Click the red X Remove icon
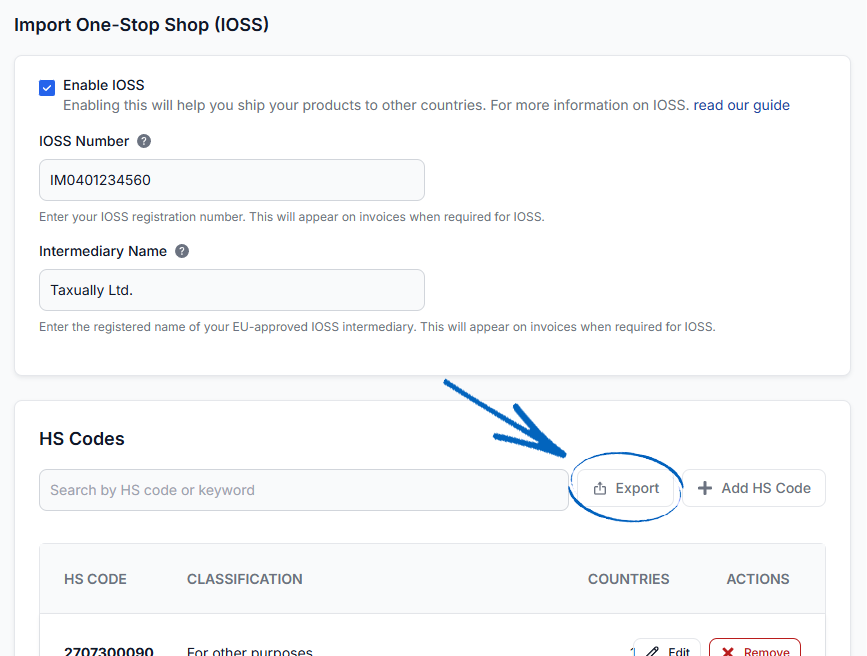 728,652
